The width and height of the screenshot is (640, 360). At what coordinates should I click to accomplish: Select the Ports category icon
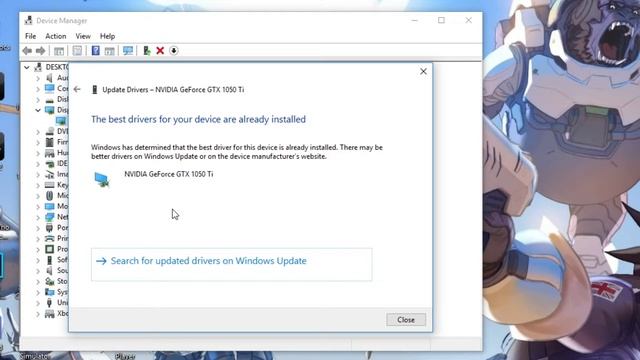(49, 228)
